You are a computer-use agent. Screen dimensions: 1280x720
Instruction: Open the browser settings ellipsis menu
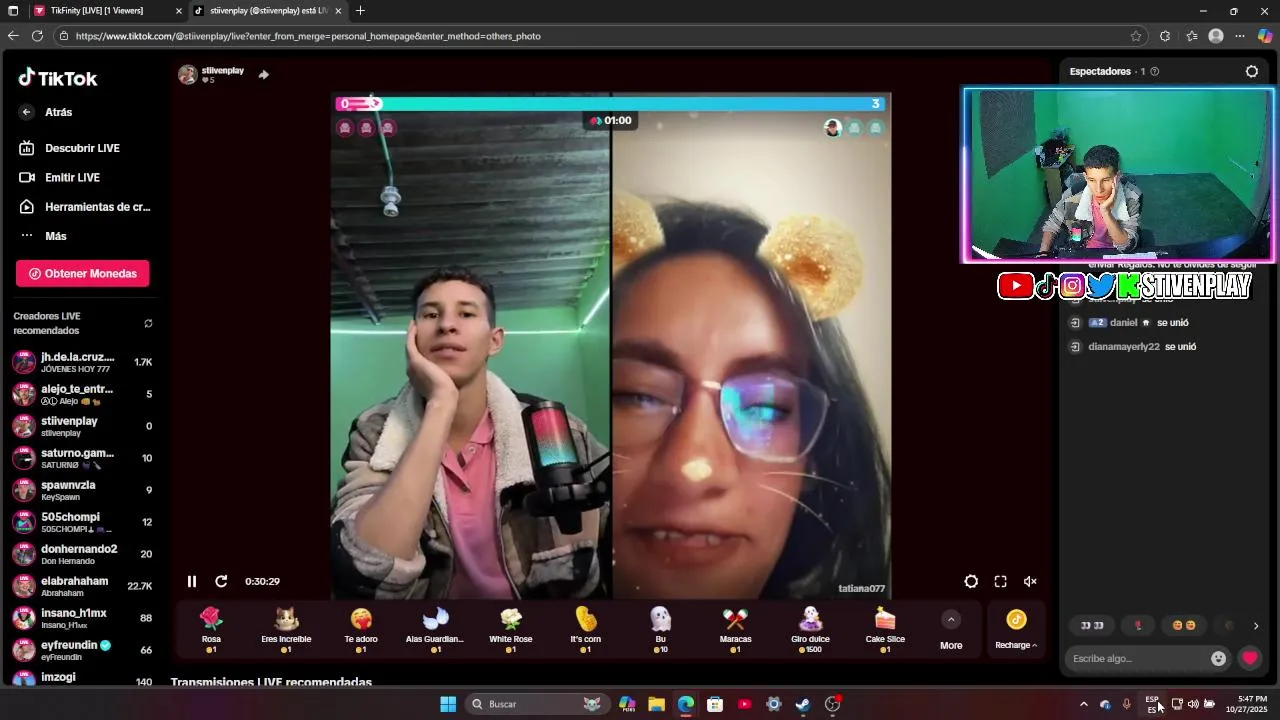click(1240, 36)
